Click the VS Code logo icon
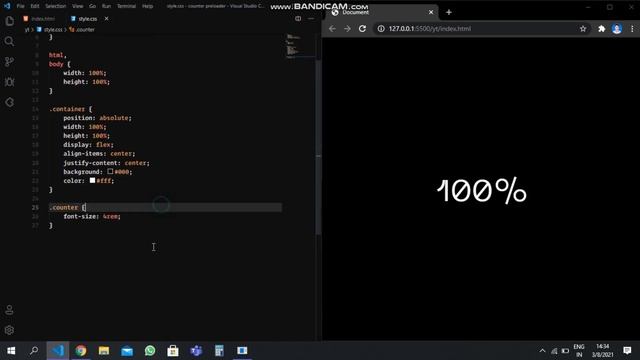Image resolution: width=640 pixels, height=360 pixels. (x=7, y=6)
